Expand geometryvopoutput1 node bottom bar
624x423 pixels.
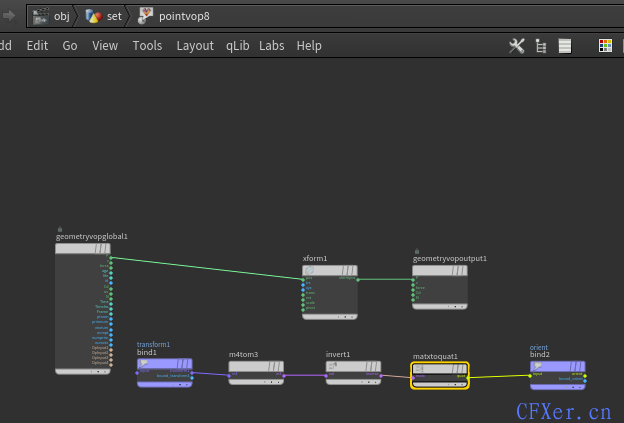(440, 305)
